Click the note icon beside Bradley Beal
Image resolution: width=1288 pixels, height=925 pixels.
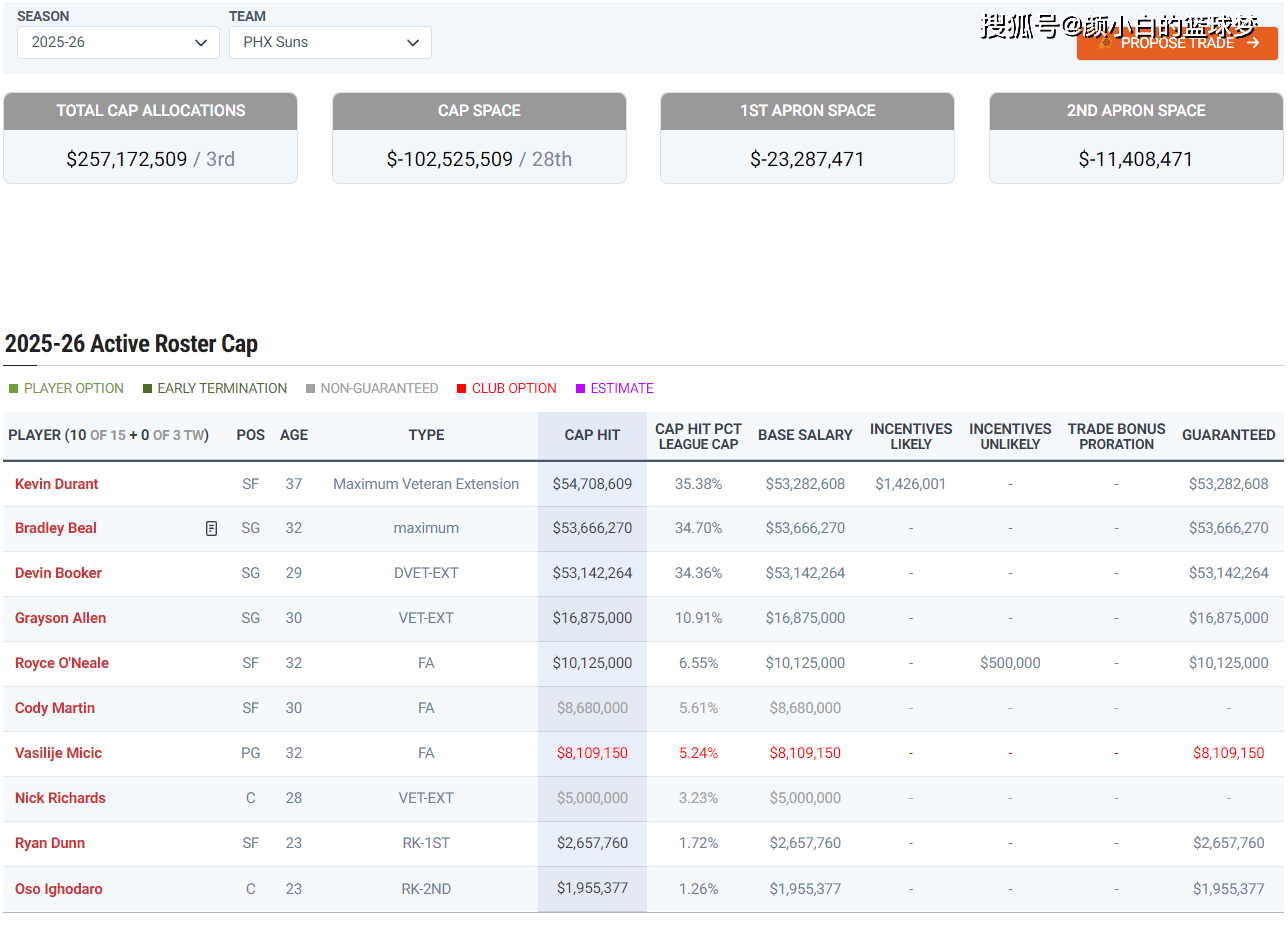[x=211, y=528]
